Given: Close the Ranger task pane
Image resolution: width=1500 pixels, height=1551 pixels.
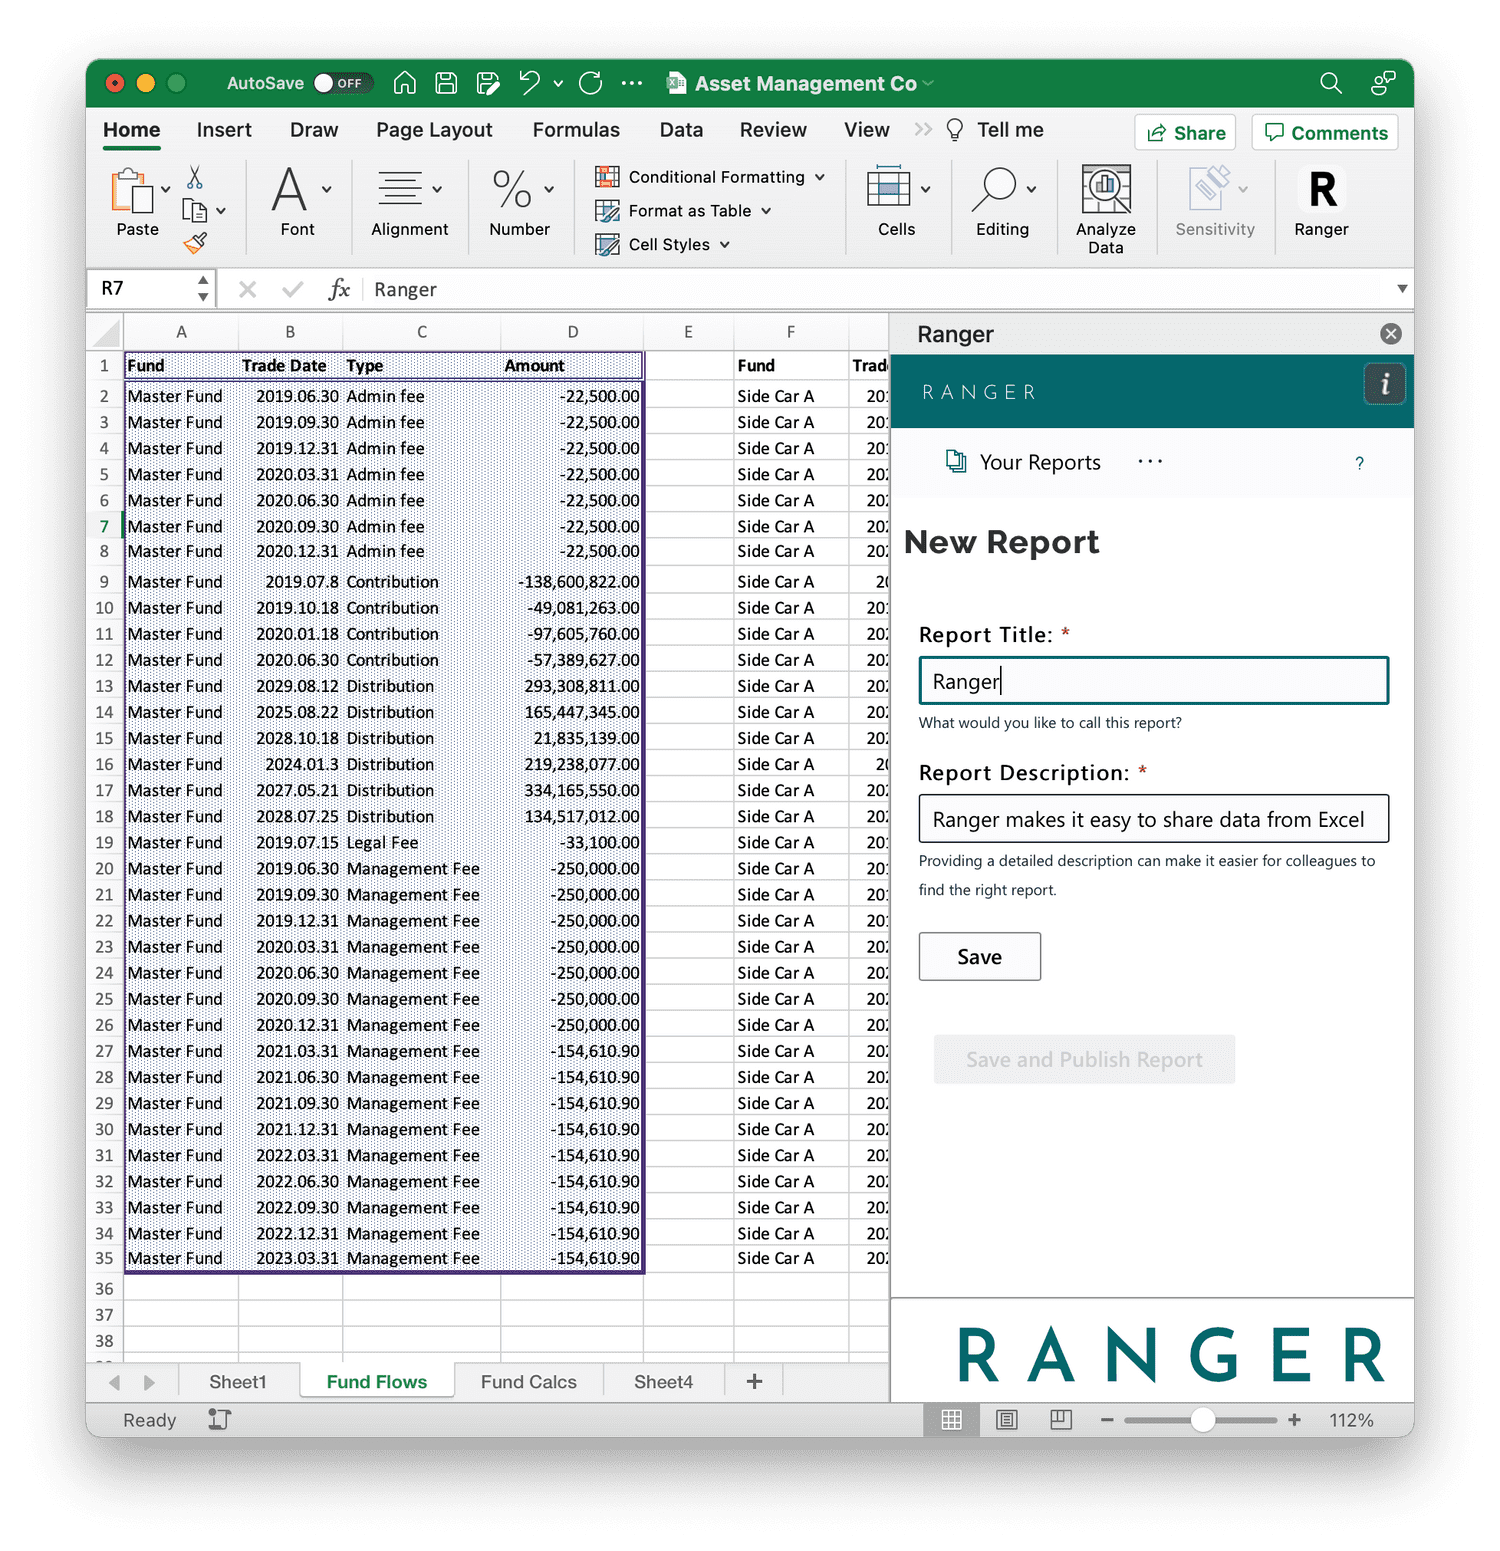Looking at the screenshot, I should (x=1390, y=333).
